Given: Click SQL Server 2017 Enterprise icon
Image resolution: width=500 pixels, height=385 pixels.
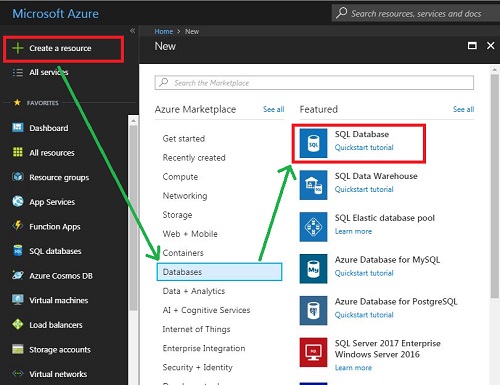Looking at the screenshot, I should tap(313, 352).
